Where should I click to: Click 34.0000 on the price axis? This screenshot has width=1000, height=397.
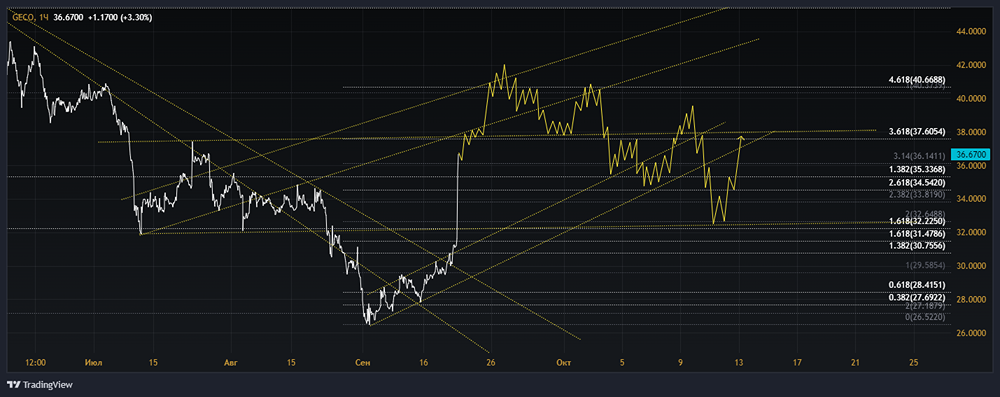tap(972, 199)
